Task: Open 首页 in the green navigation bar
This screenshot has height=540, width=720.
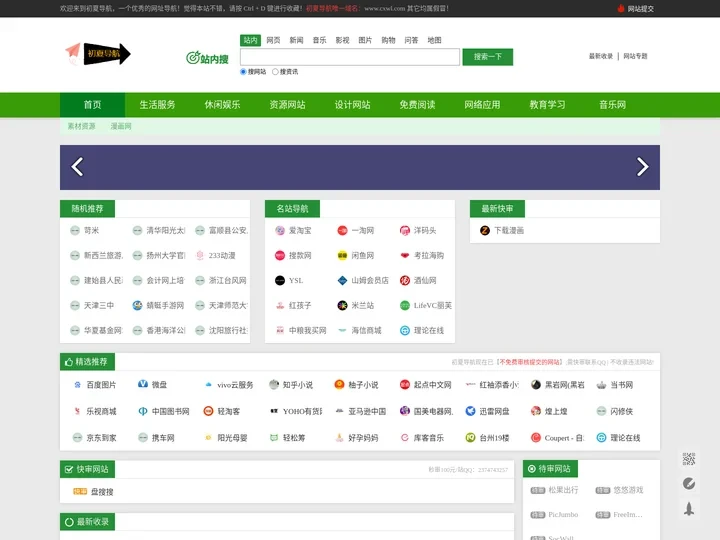Action: [x=92, y=105]
